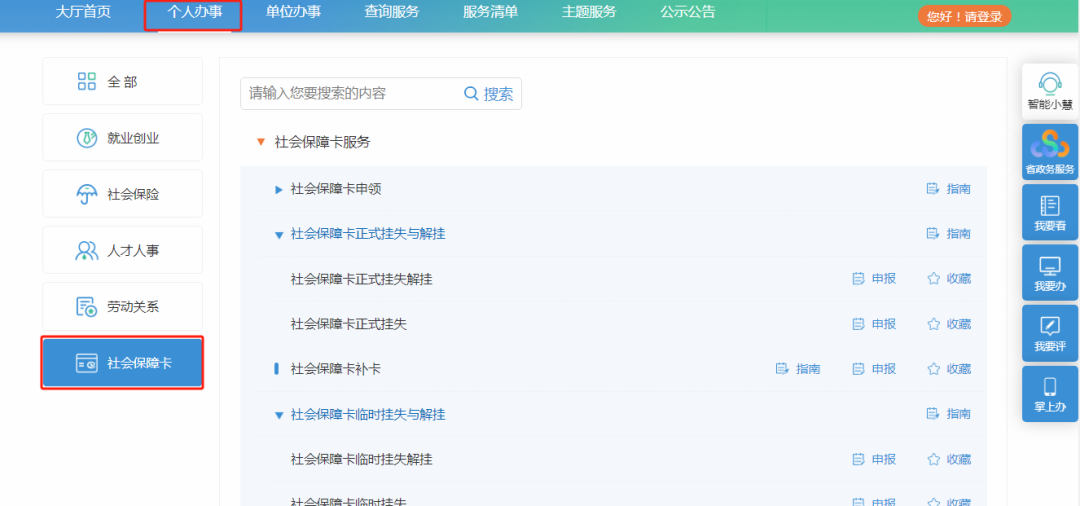
Task: Collapse the 社会保障卡服务 section arrow
Action: [260, 142]
